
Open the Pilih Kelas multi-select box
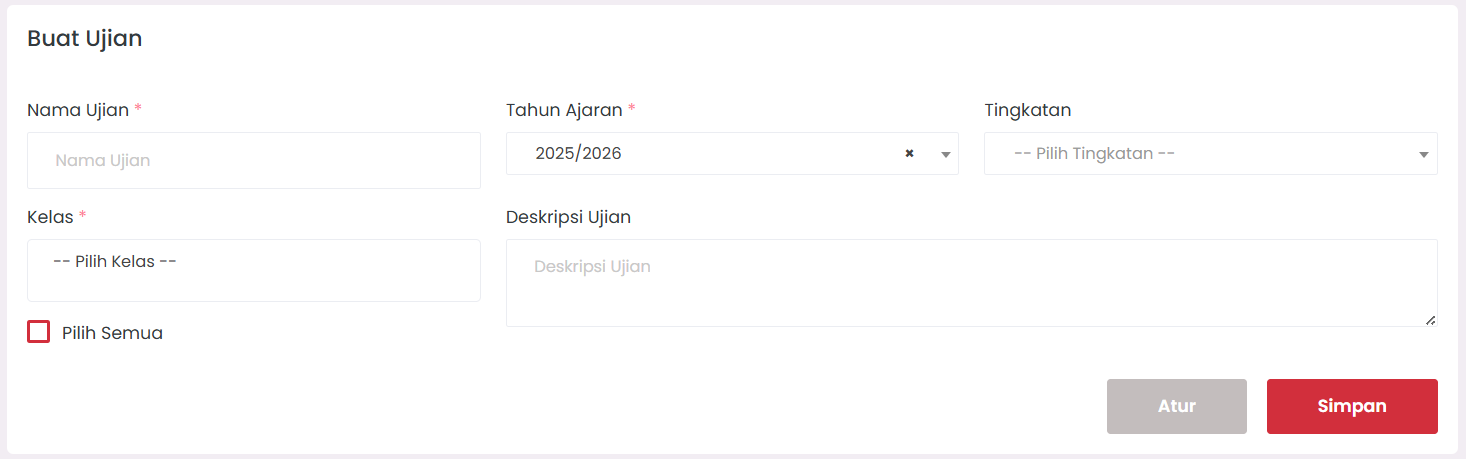click(x=253, y=270)
